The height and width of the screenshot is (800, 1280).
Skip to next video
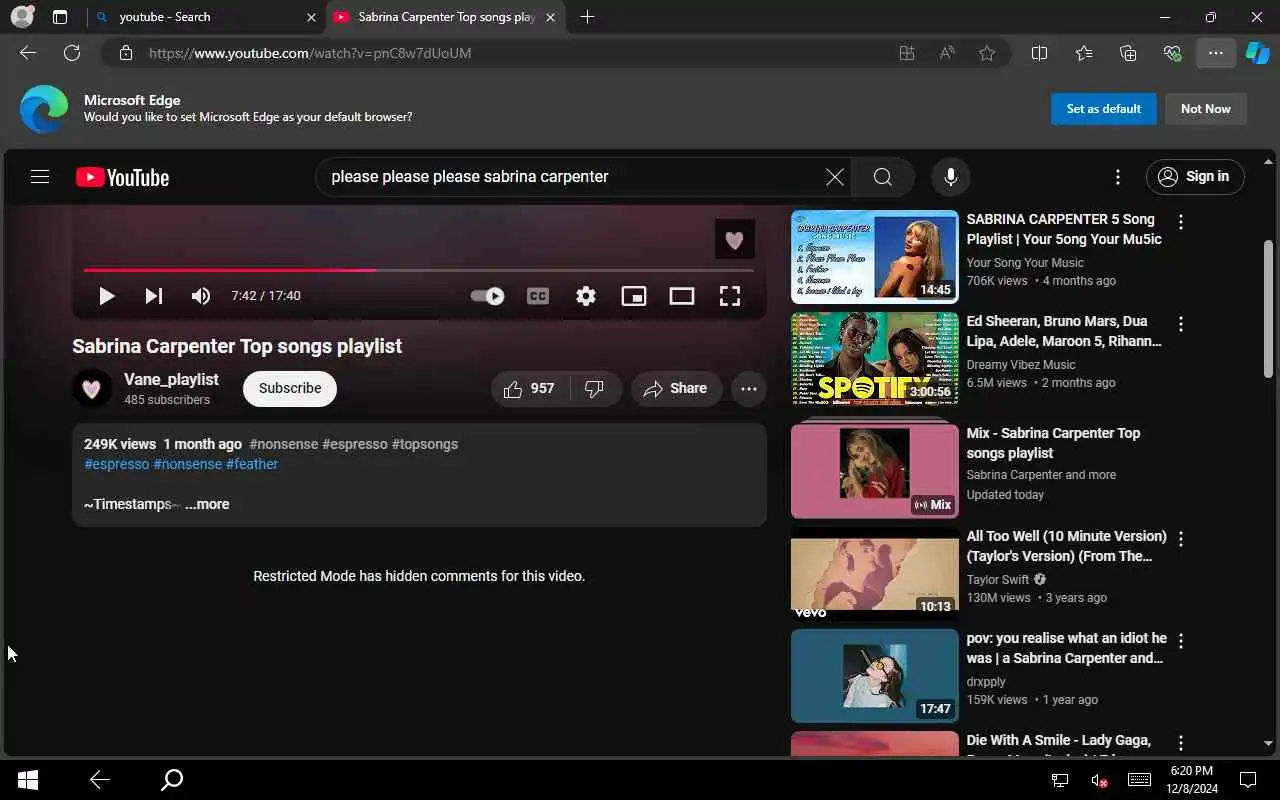[x=153, y=296]
